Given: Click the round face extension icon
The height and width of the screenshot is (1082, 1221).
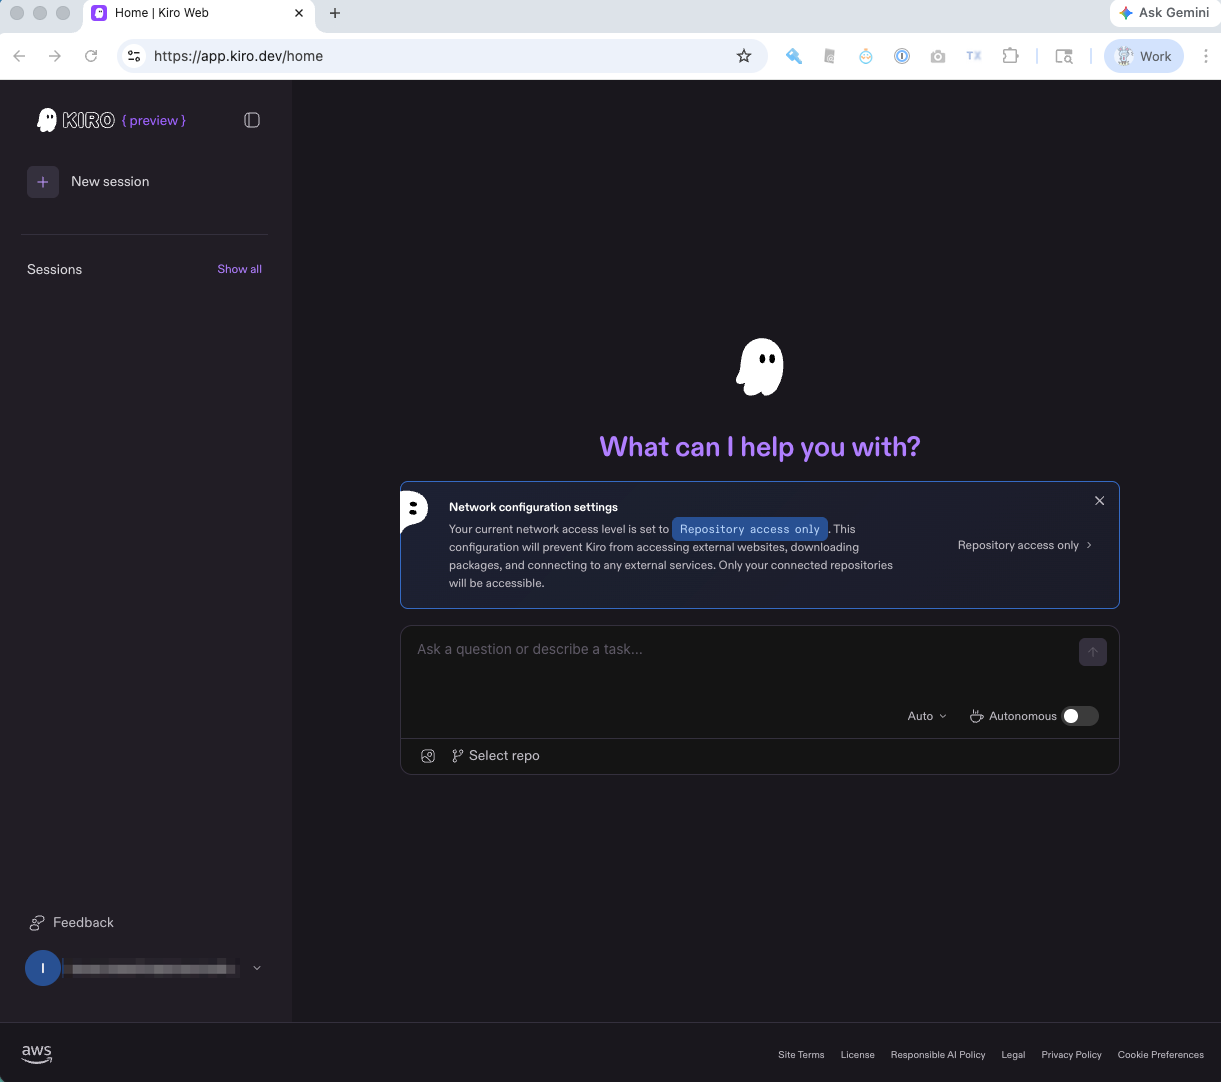Looking at the screenshot, I should (x=866, y=56).
